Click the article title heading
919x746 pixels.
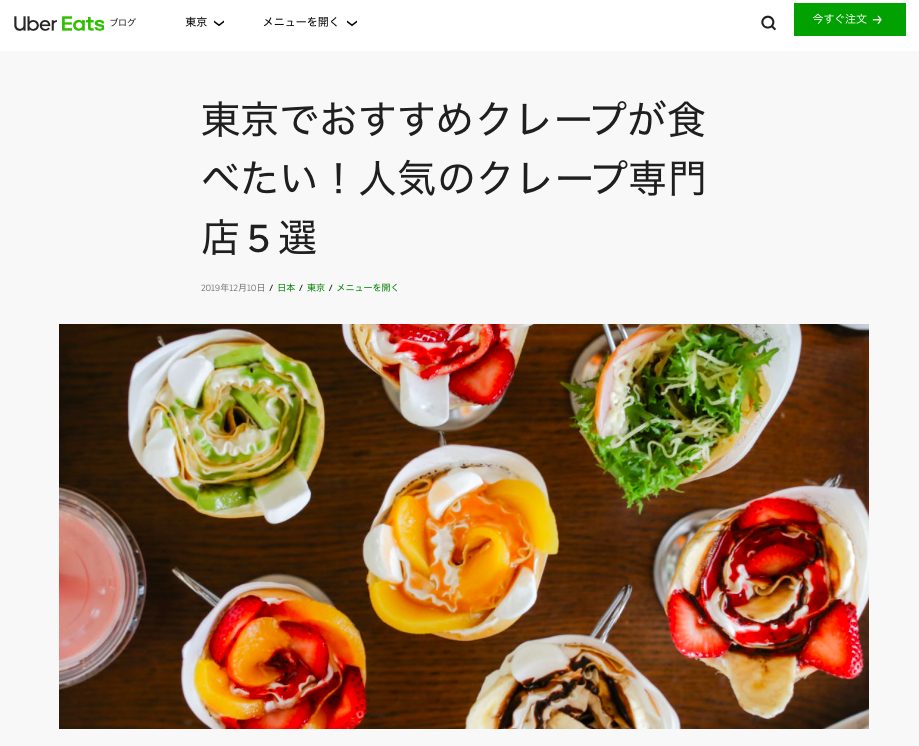(452, 178)
